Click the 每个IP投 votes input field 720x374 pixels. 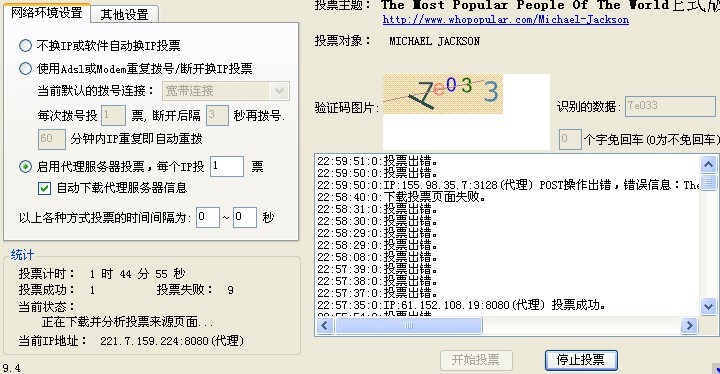point(227,166)
